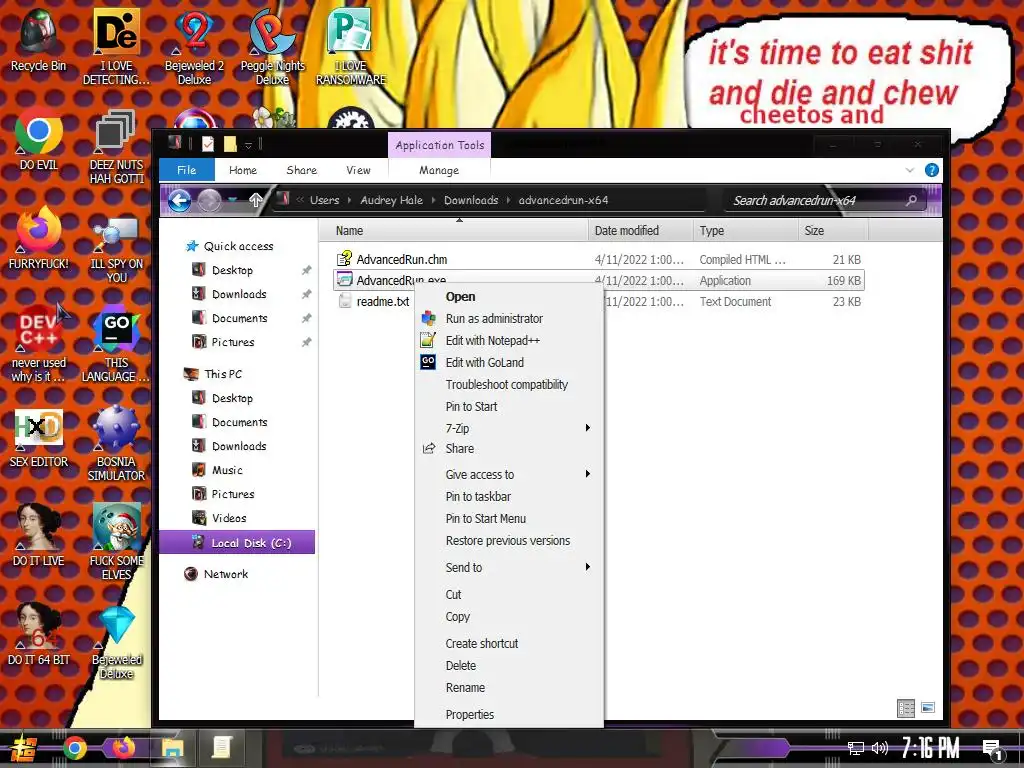Open Explorer help question mark icon

(x=931, y=170)
